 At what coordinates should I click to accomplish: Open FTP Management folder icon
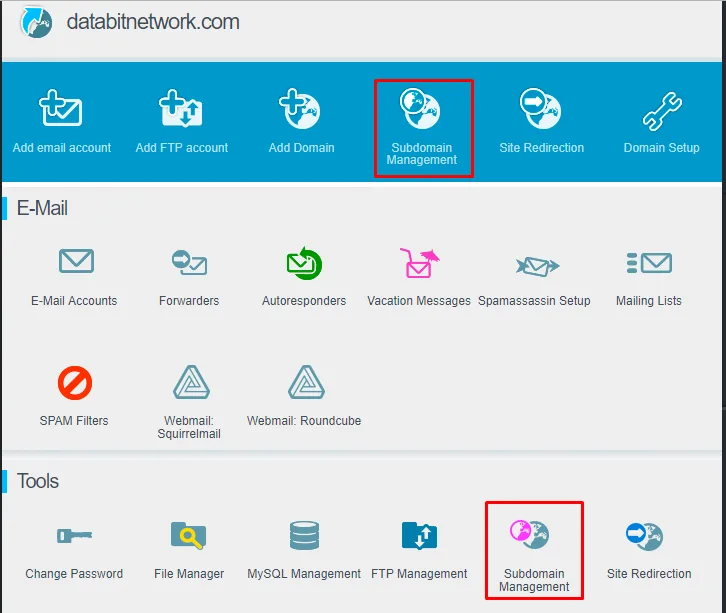tap(418, 536)
